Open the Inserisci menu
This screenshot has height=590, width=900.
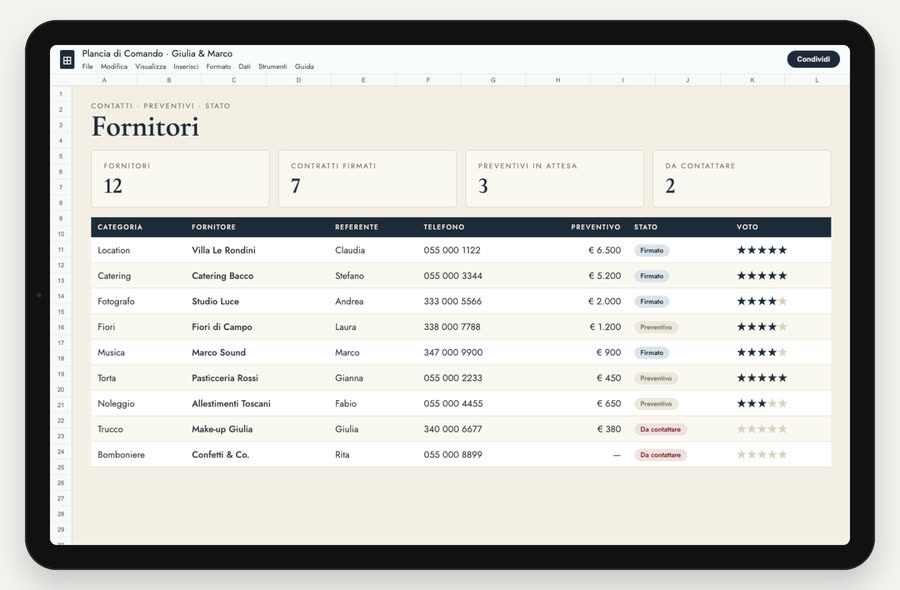[186, 67]
